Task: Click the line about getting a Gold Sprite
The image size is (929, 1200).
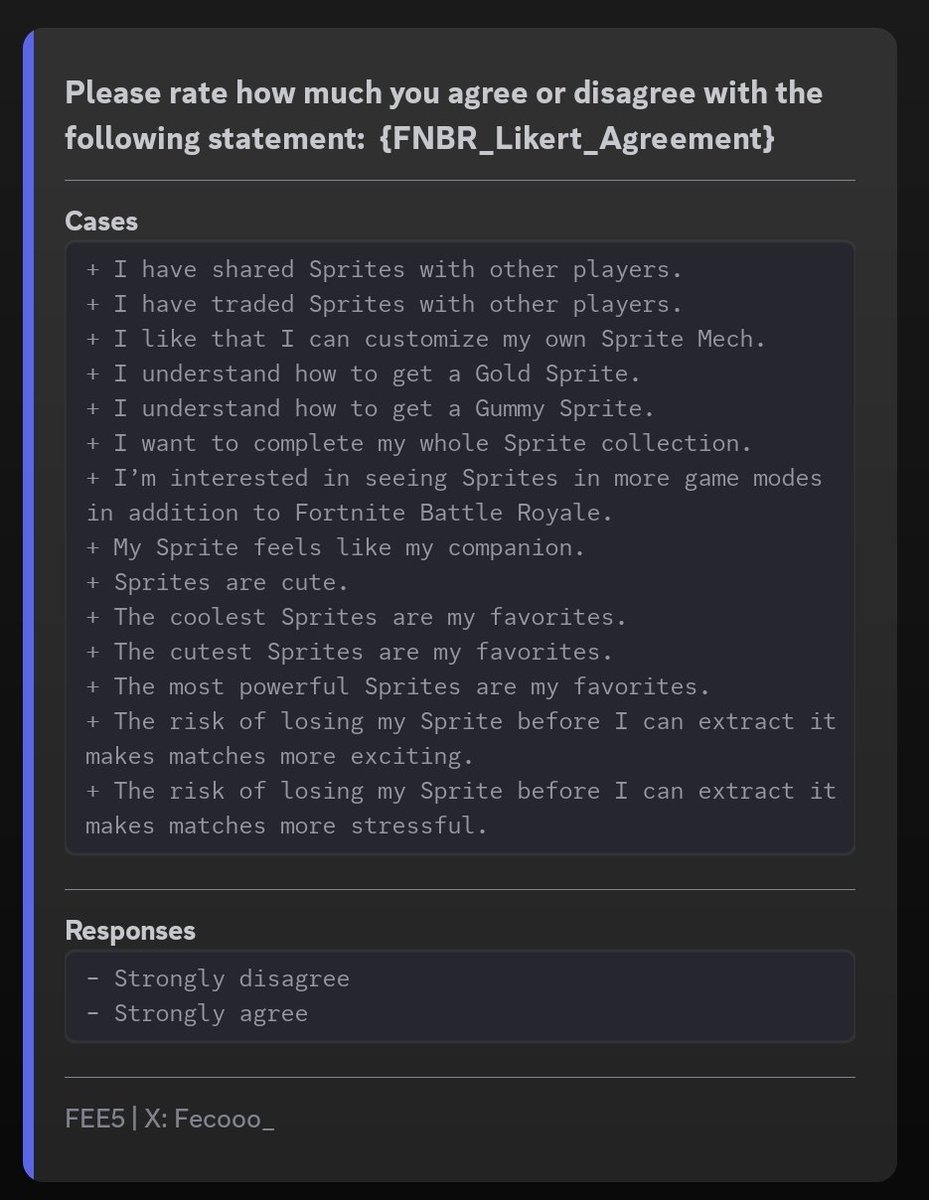Action: (x=363, y=374)
